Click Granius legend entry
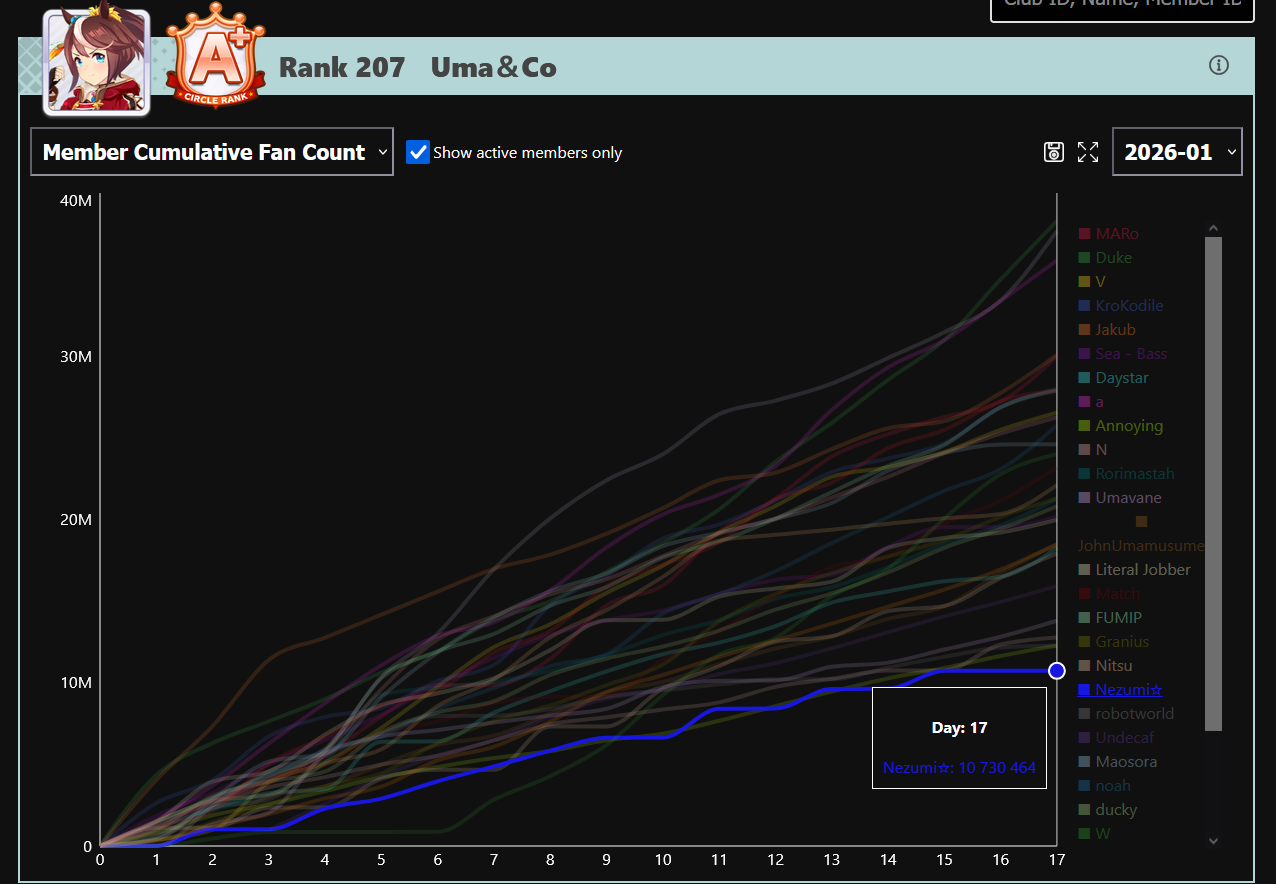This screenshot has height=884, width=1276. pyautogui.click(x=1114, y=642)
